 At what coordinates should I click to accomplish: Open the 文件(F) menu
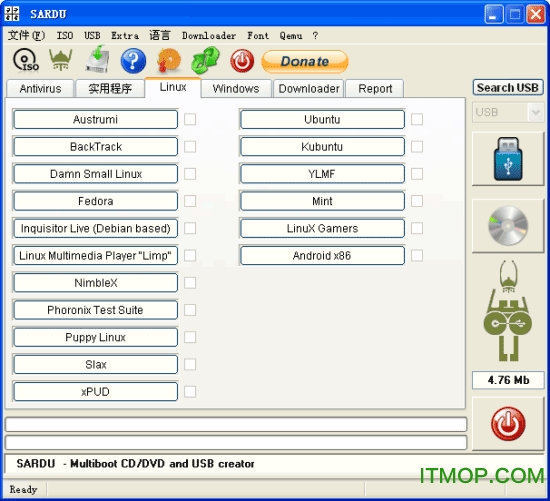(x=26, y=35)
